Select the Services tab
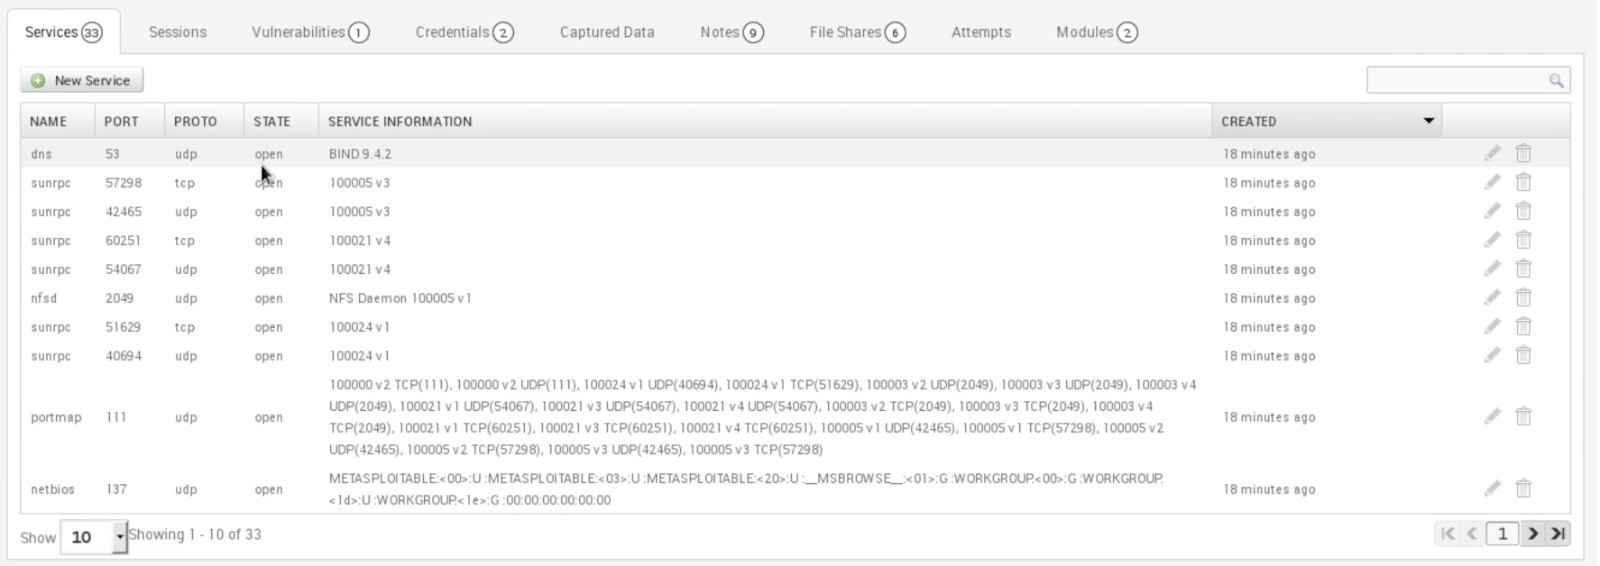Viewport: 1600px width, 566px height. pyautogui.click(x=64, y=32)
